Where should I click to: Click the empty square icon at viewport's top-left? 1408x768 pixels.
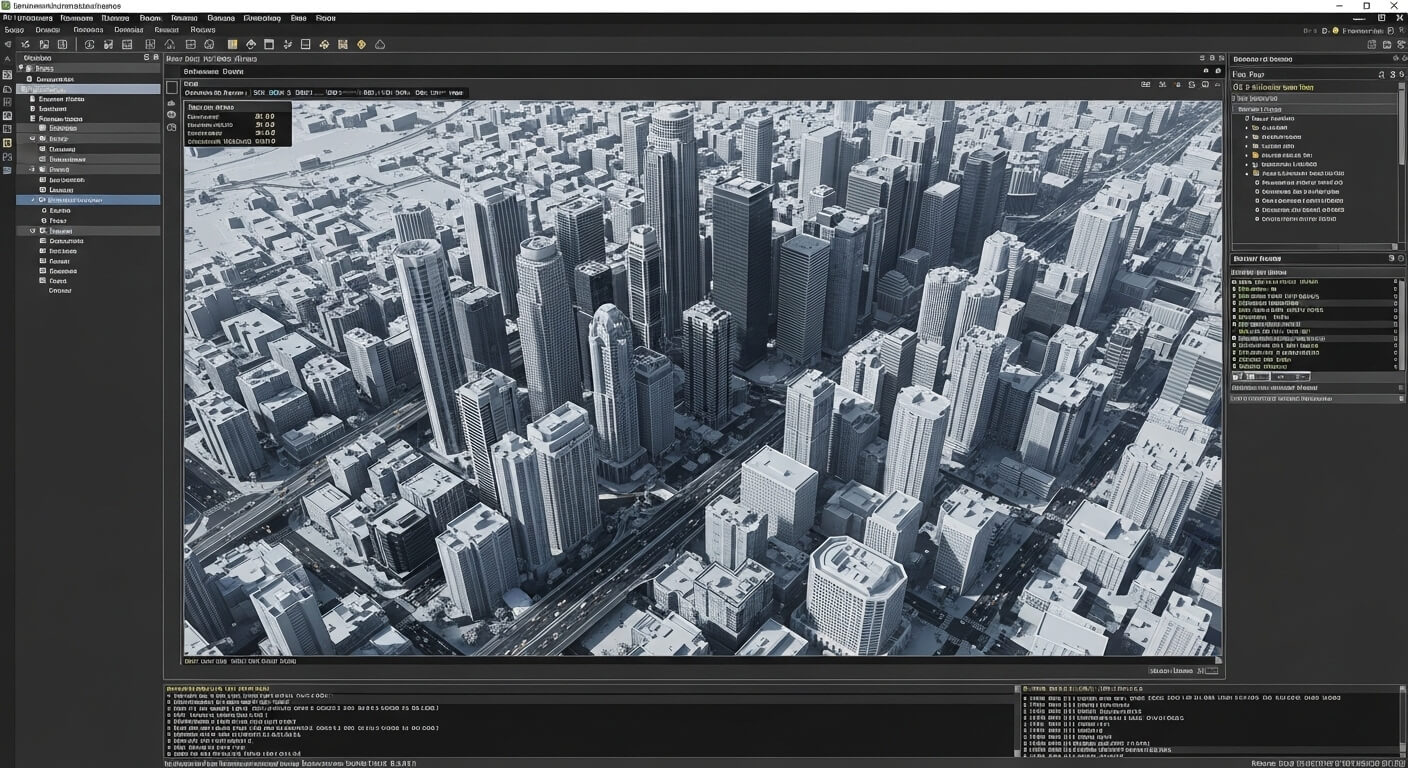pos(172,88)
